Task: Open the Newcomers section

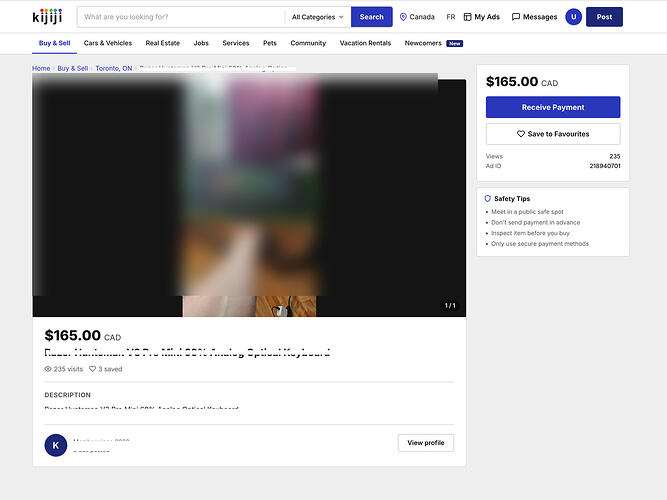Action: (433, 43)
